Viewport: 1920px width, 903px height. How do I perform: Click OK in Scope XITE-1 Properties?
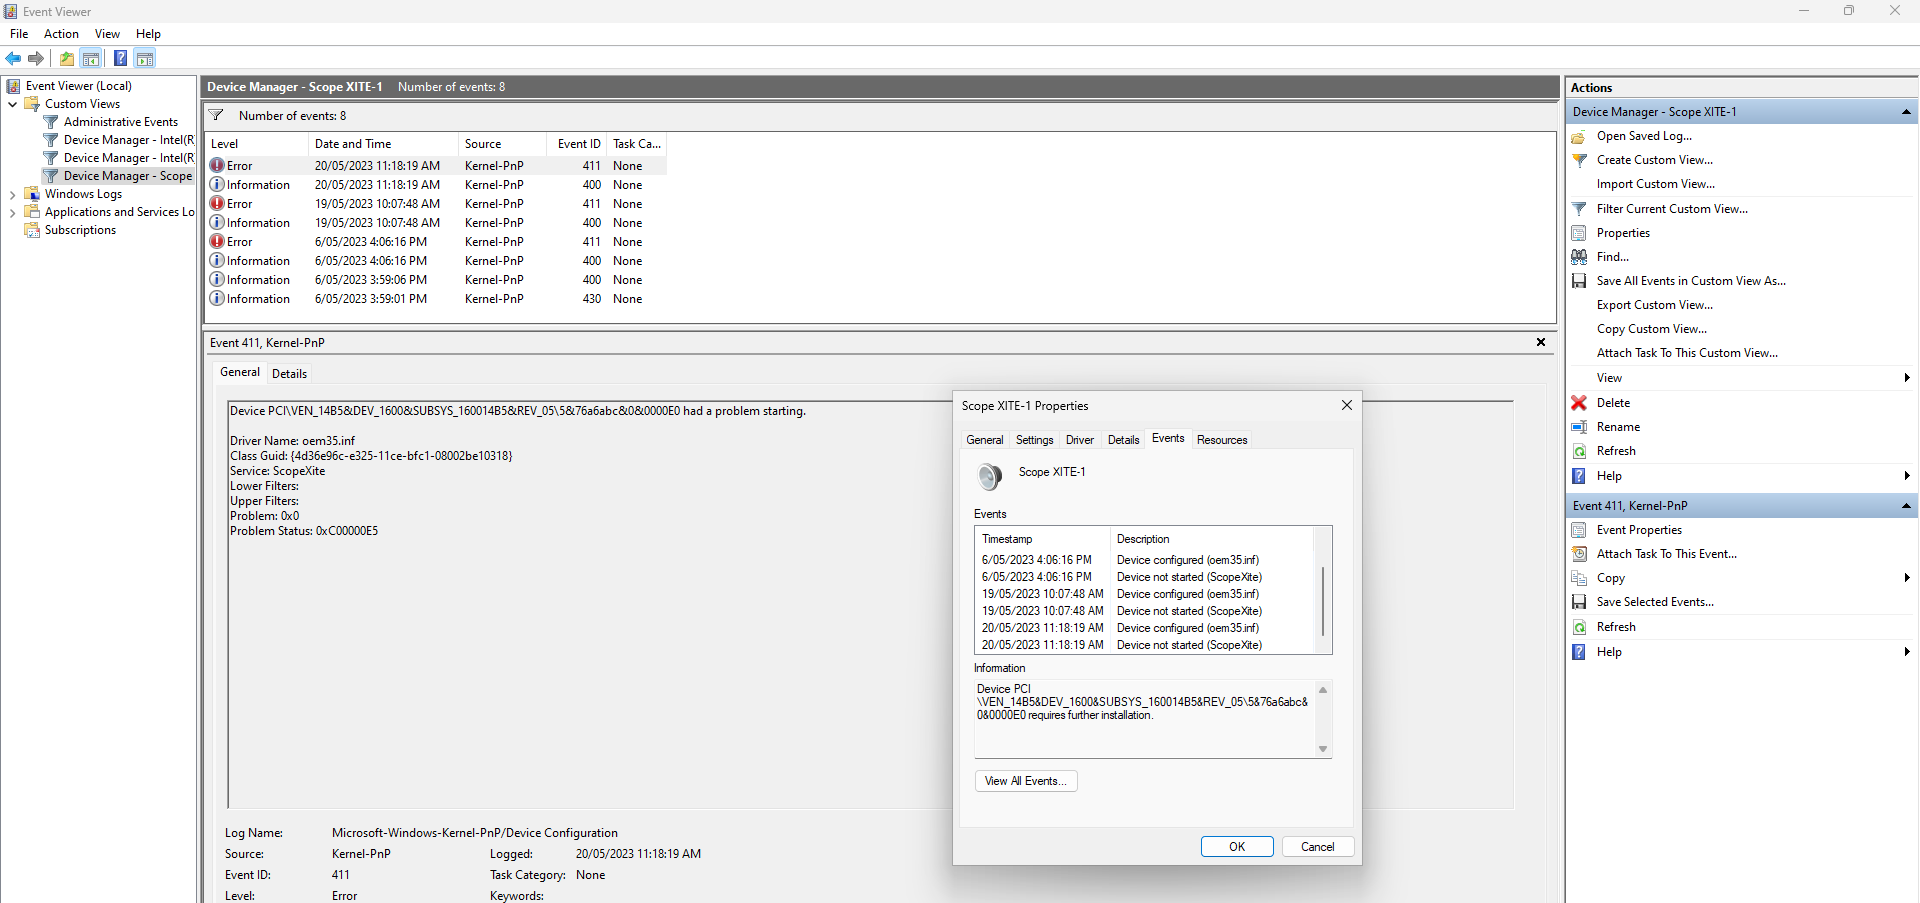point(1237,847)
